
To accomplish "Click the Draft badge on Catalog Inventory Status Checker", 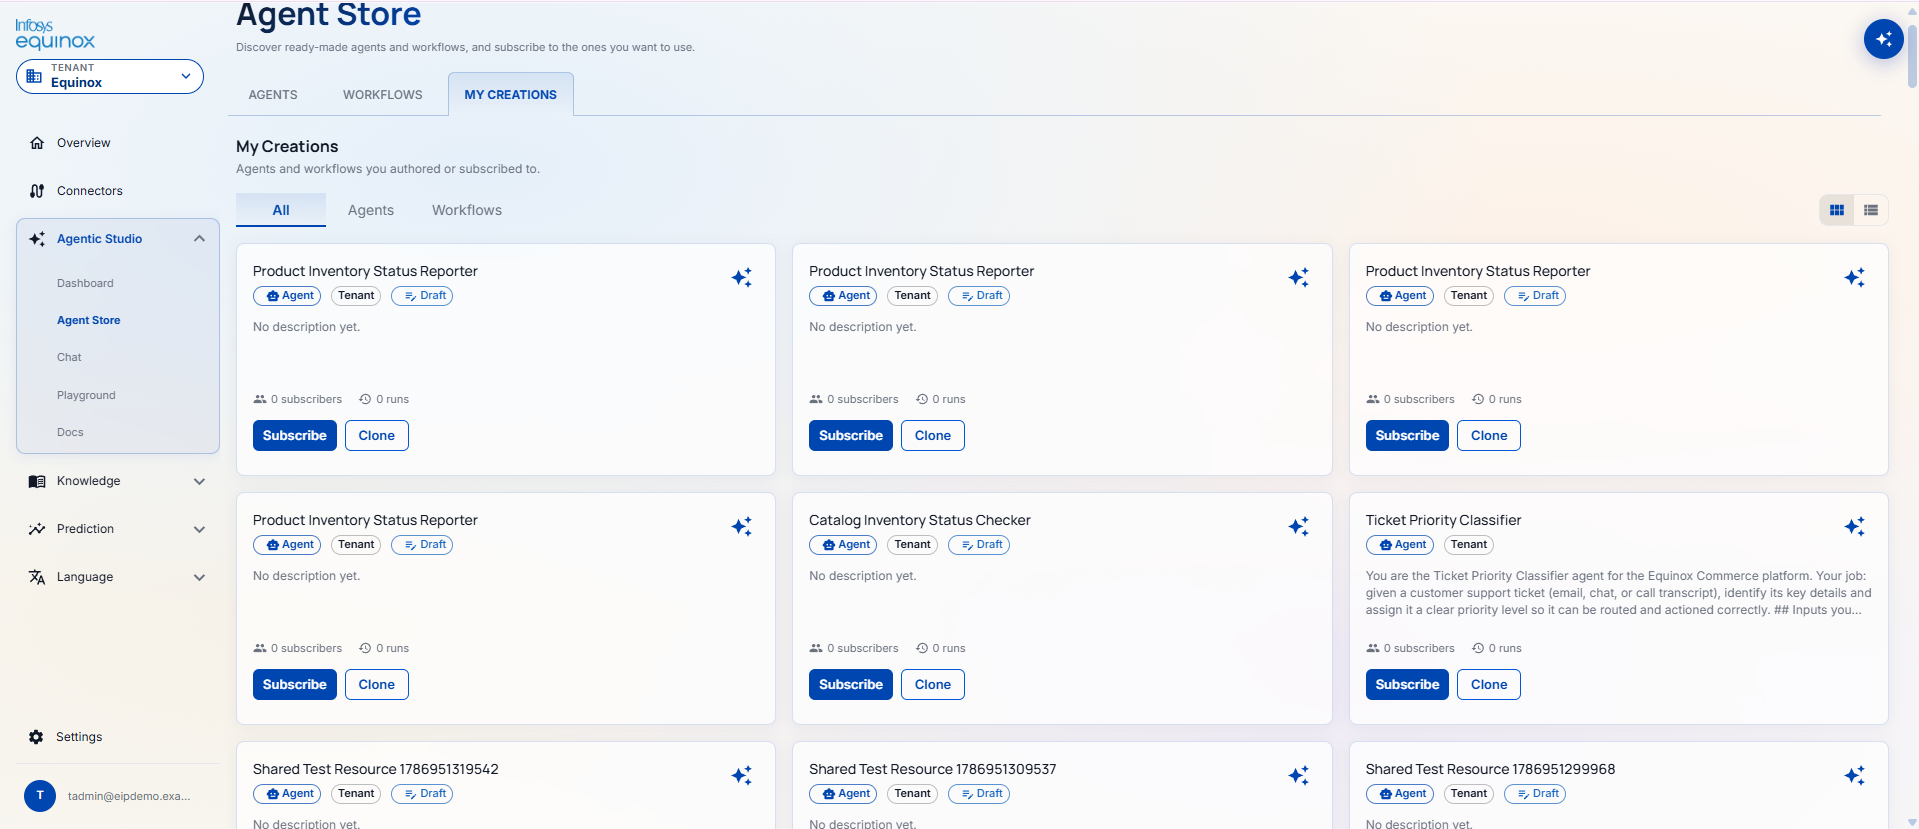I will tap(979, 545).
